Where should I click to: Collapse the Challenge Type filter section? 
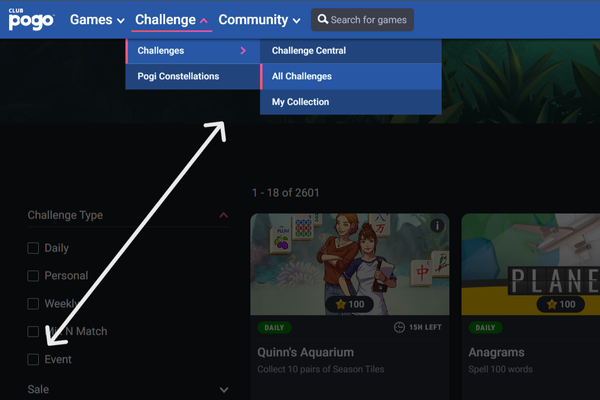click(x=223, y=215)
